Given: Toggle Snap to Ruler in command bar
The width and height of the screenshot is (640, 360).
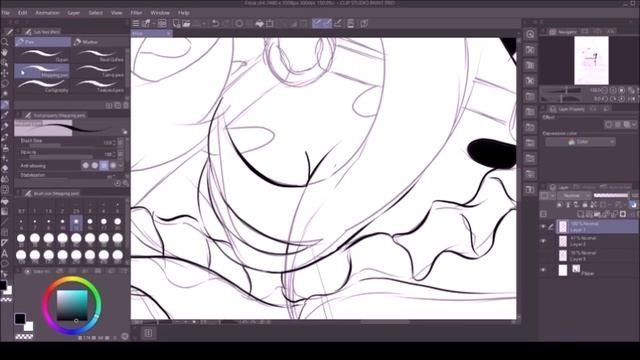Looking at the screenshot, I should click(317, 24).
